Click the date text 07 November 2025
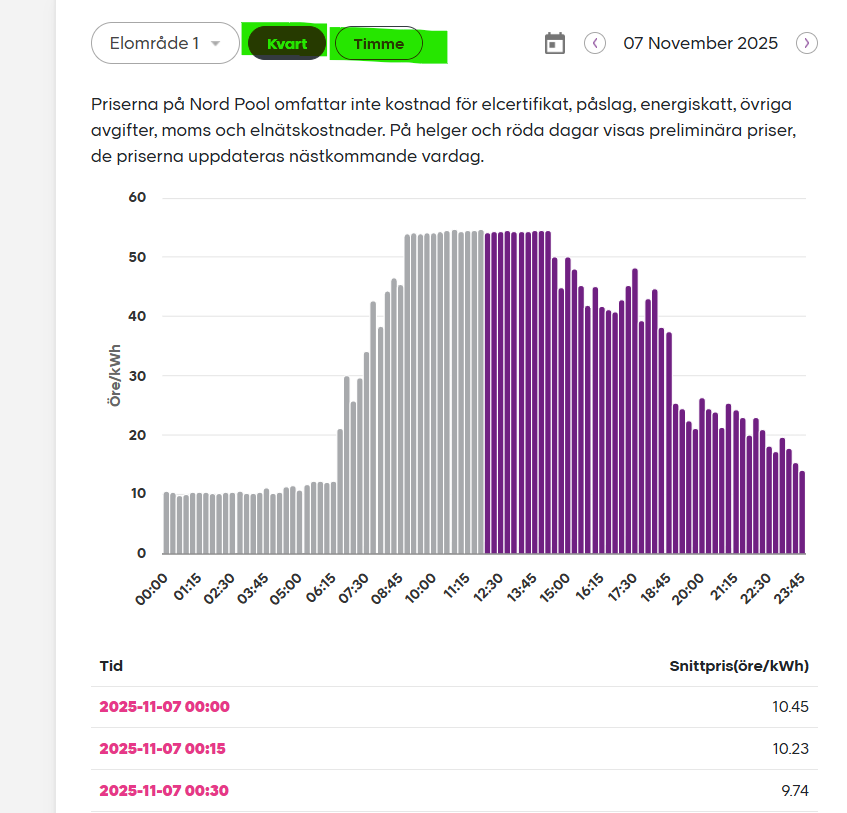This screenshot has width=847, height=813. [700, 43]
